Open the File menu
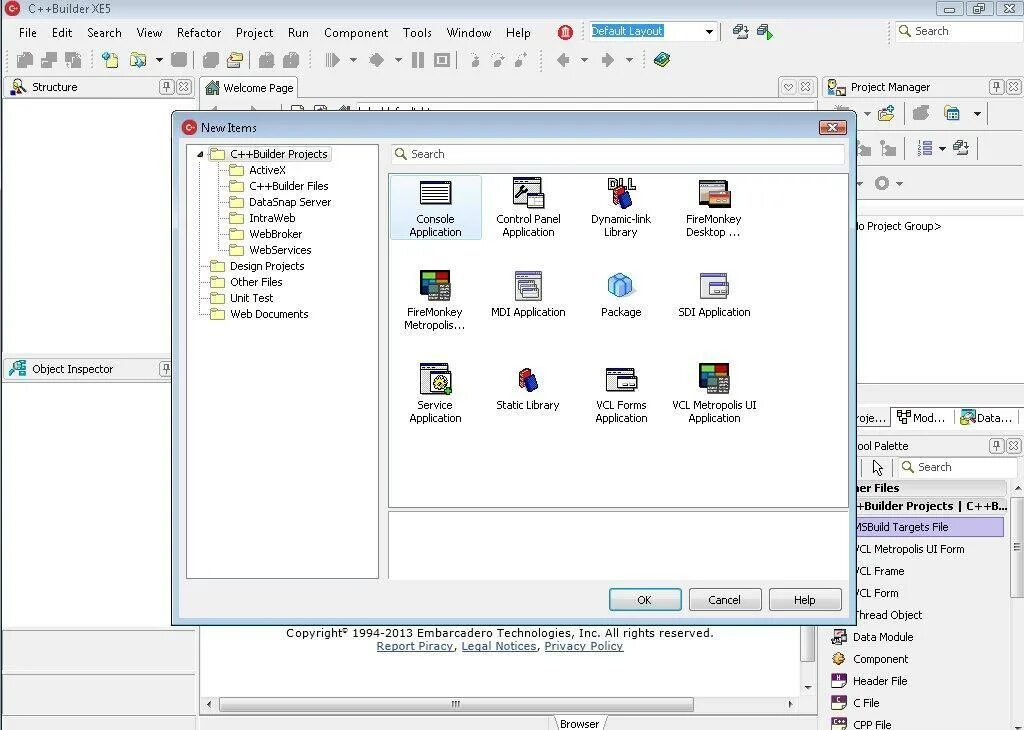The width and height of the screenshot is (1024, 730). [27, 33]
